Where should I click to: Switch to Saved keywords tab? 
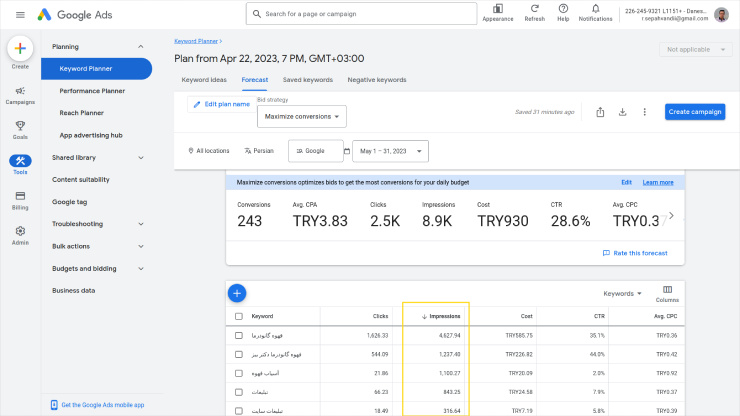pyautogui.click(x=308, y=80)
